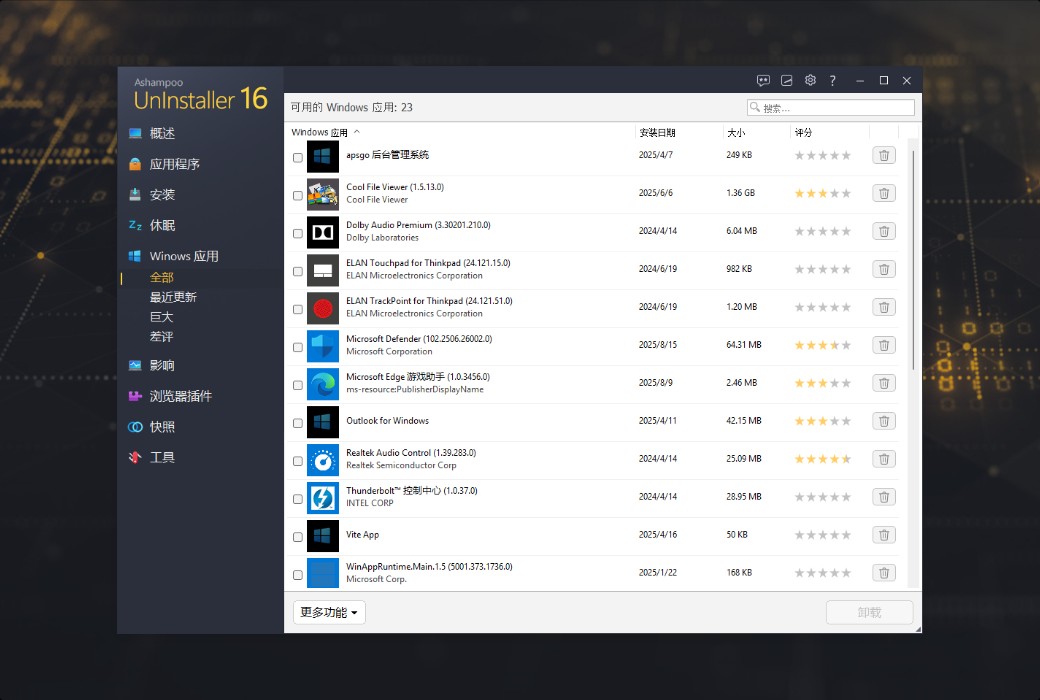The width and height of the screenshot is (1040, 700).
Task: Check the Cool File Viewer checkbox
Action: [298, 195]
